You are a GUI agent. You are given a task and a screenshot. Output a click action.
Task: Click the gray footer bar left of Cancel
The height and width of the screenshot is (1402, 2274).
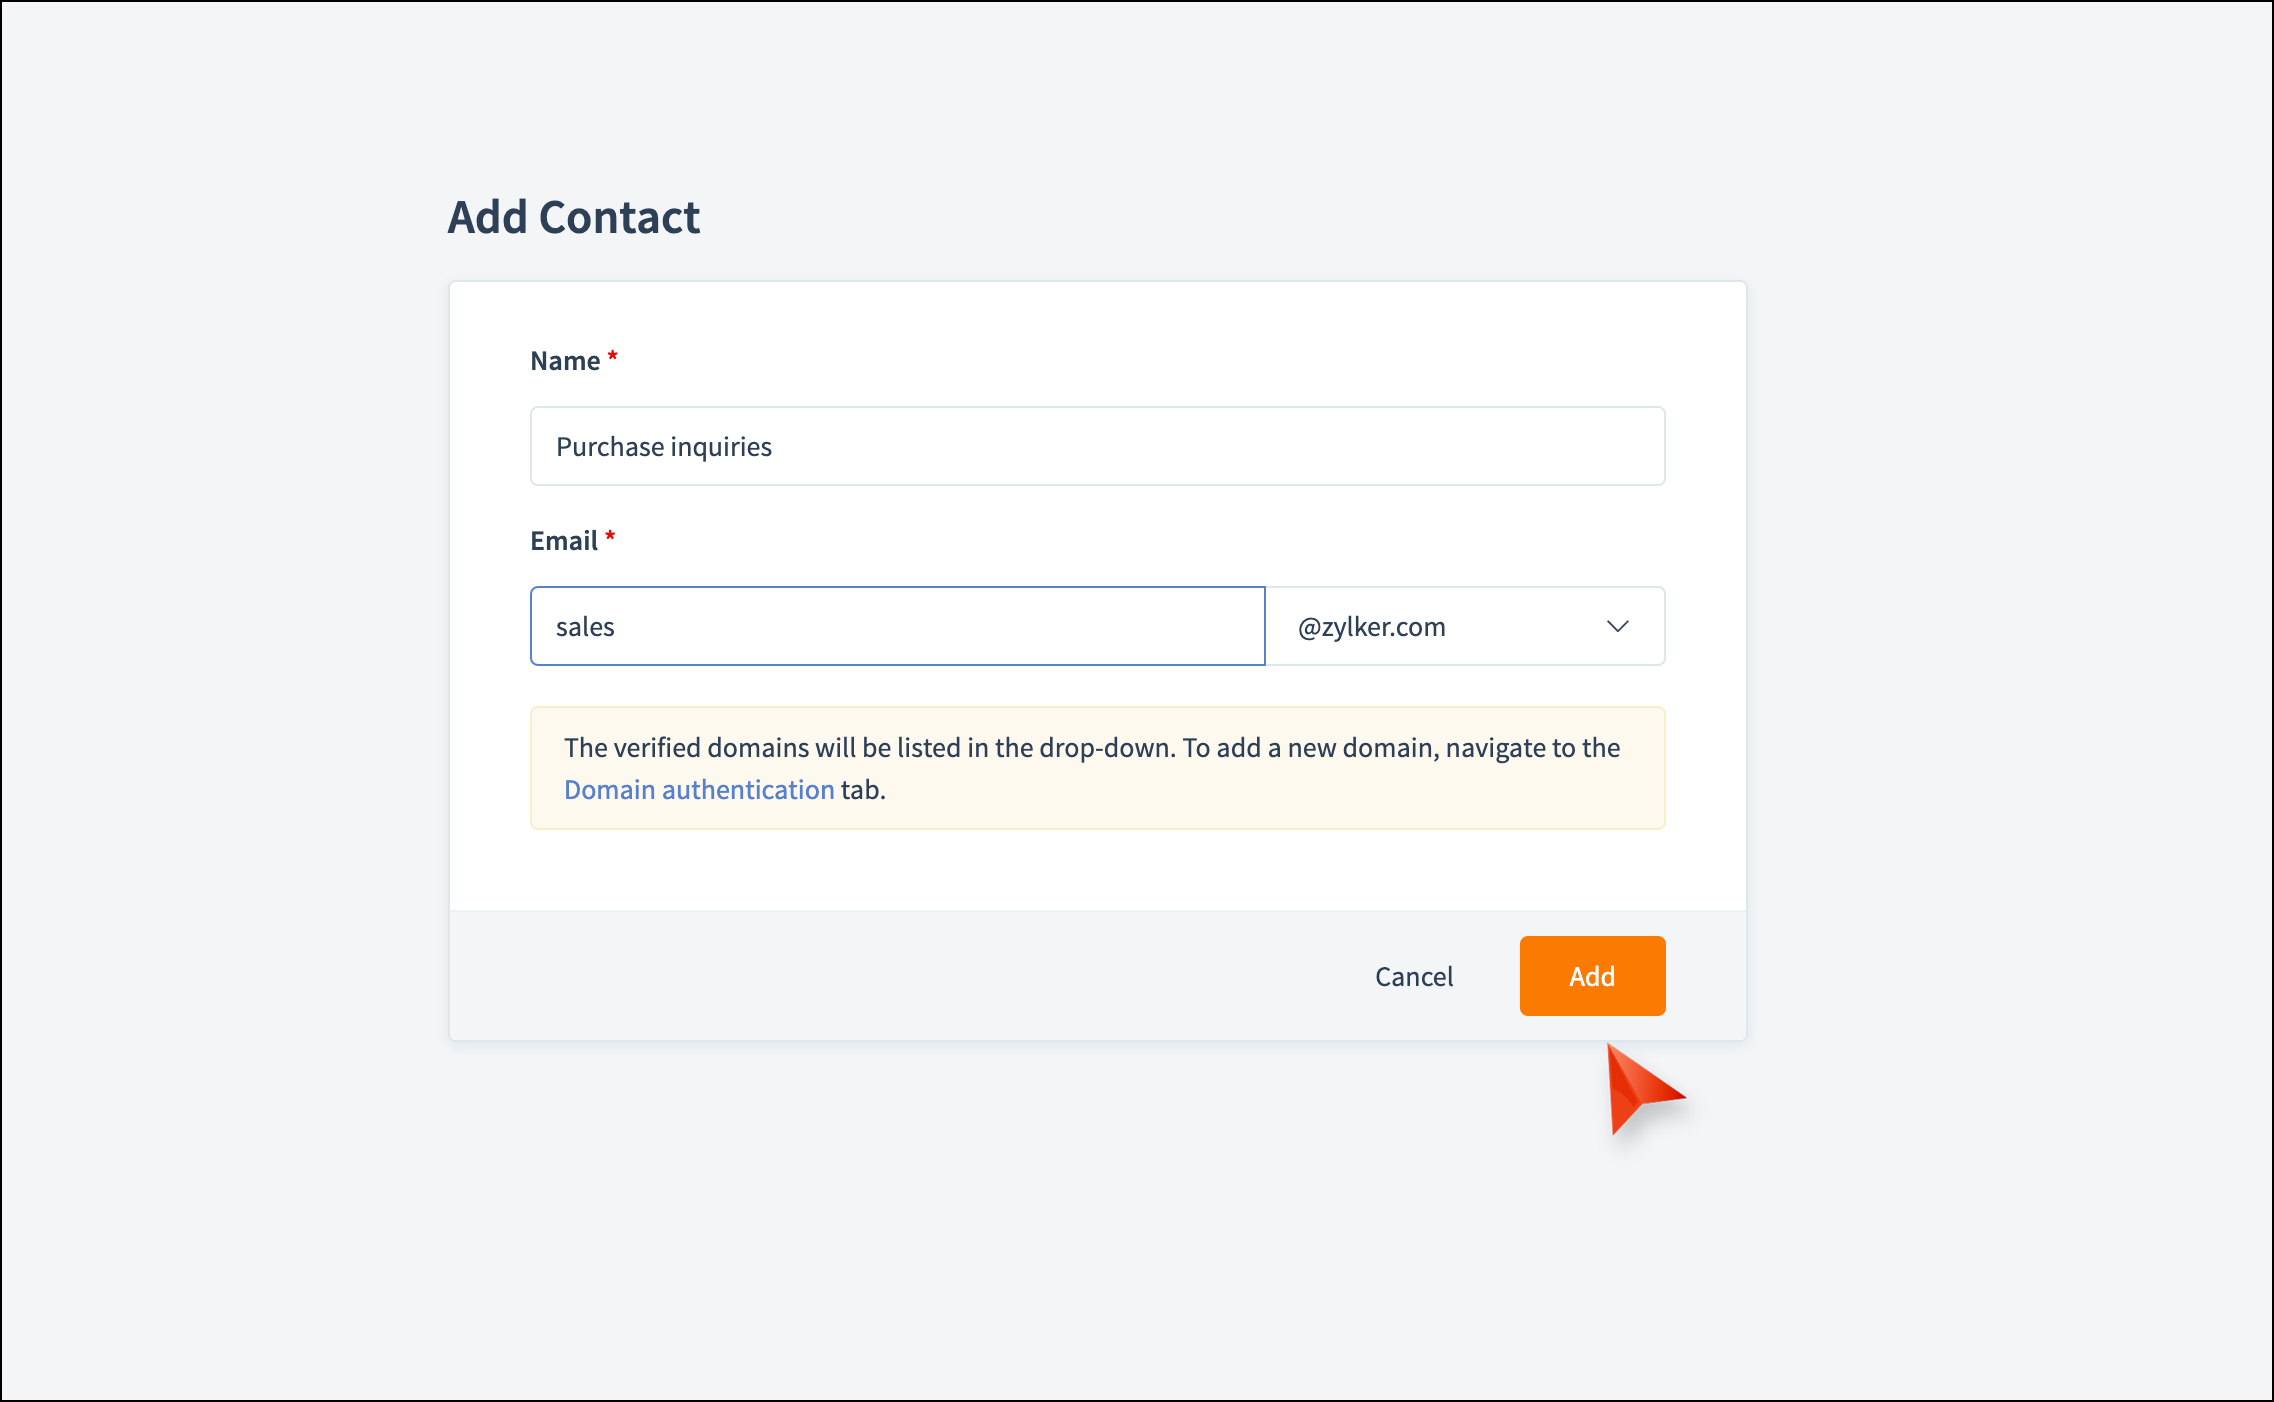click(900, 976)
